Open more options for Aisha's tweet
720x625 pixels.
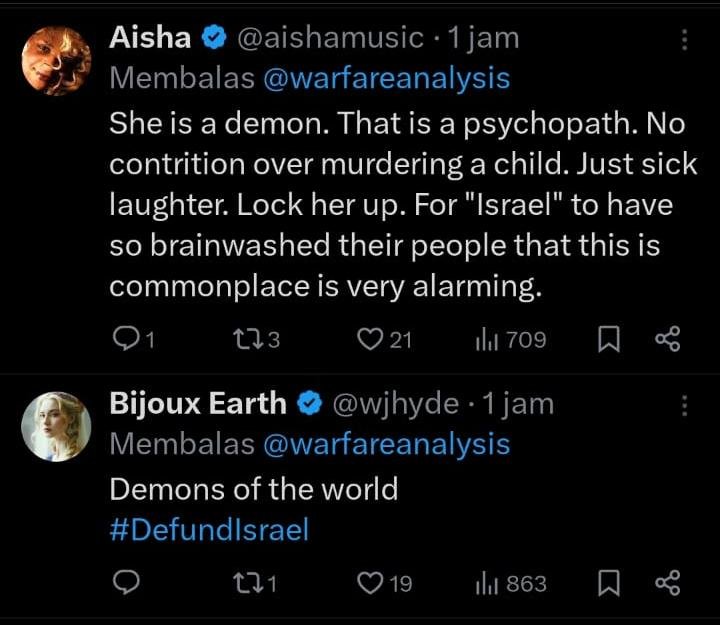coord(685,40)
